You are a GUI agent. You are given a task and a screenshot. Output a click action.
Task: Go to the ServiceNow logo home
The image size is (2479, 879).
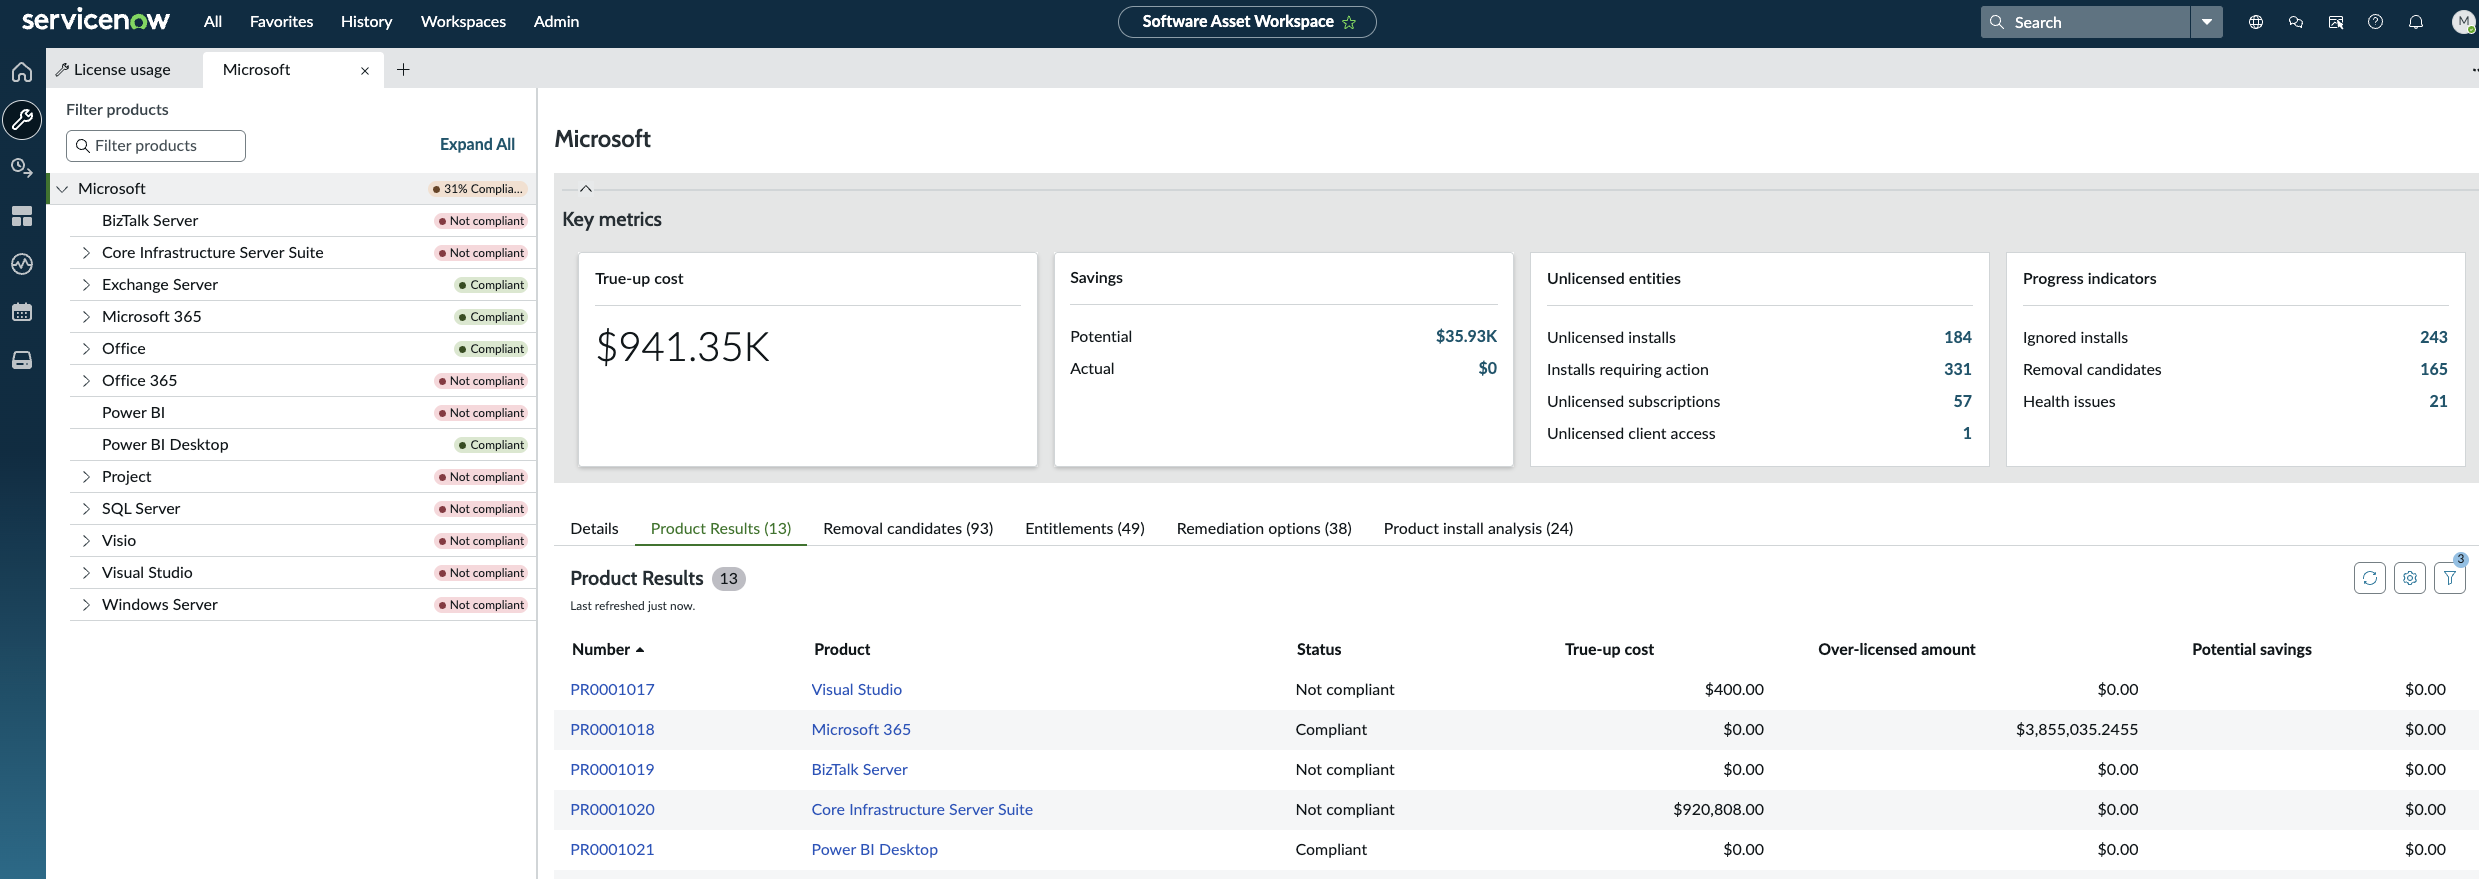click(x=96, y=21)
